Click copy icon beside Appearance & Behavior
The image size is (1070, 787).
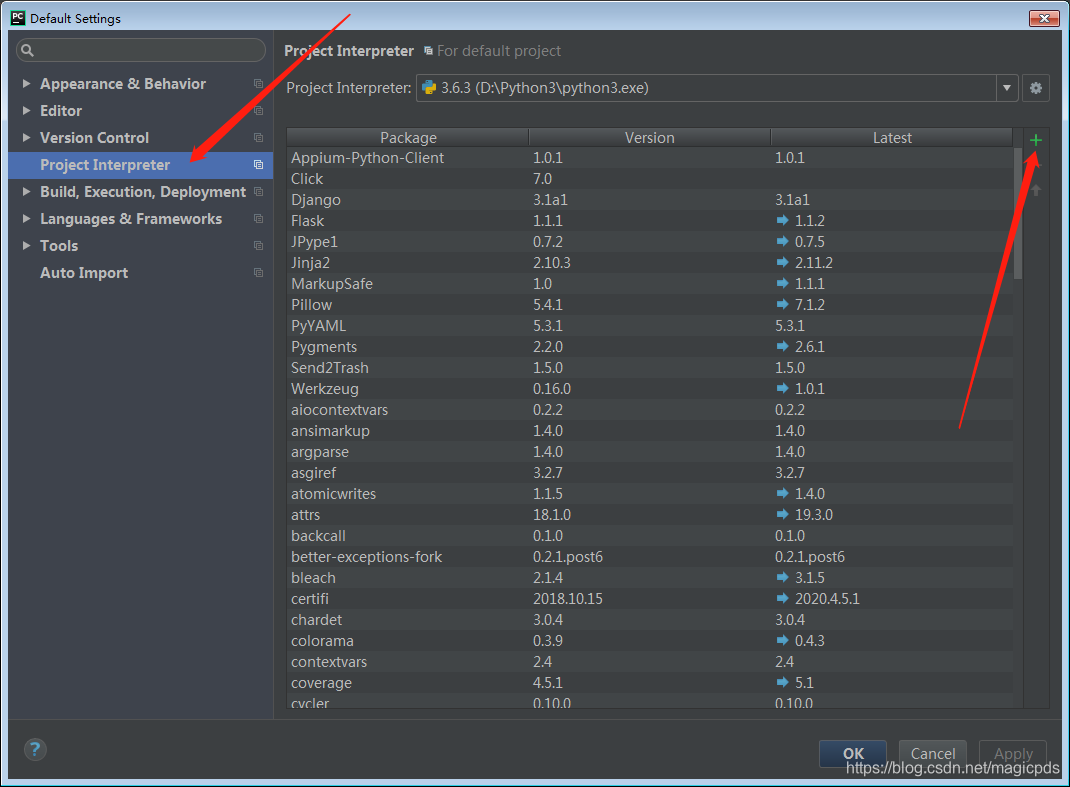[x=259, y=84]
